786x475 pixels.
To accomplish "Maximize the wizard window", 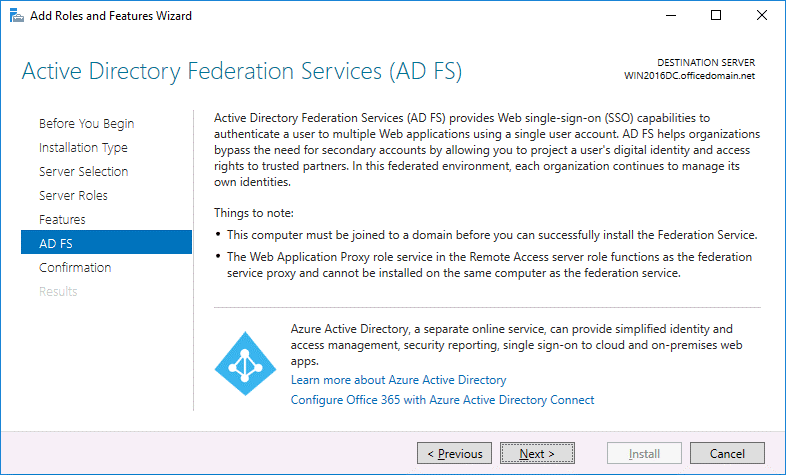I will click(x=716, y=16).
